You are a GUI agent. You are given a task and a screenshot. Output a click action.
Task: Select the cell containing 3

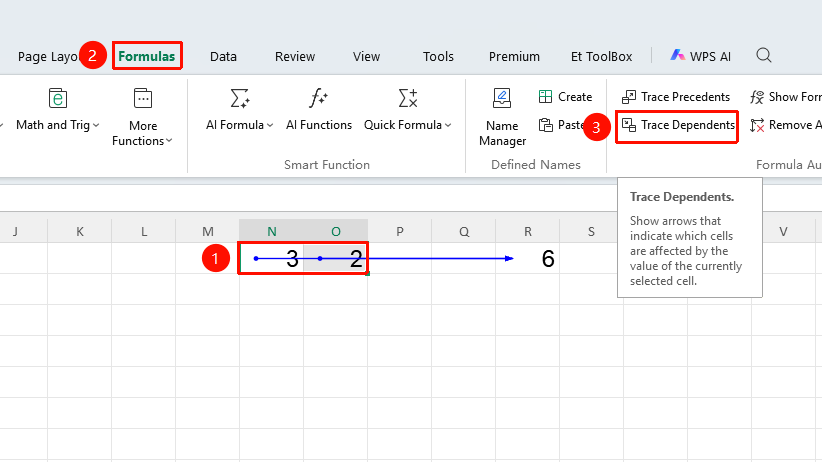272,258
